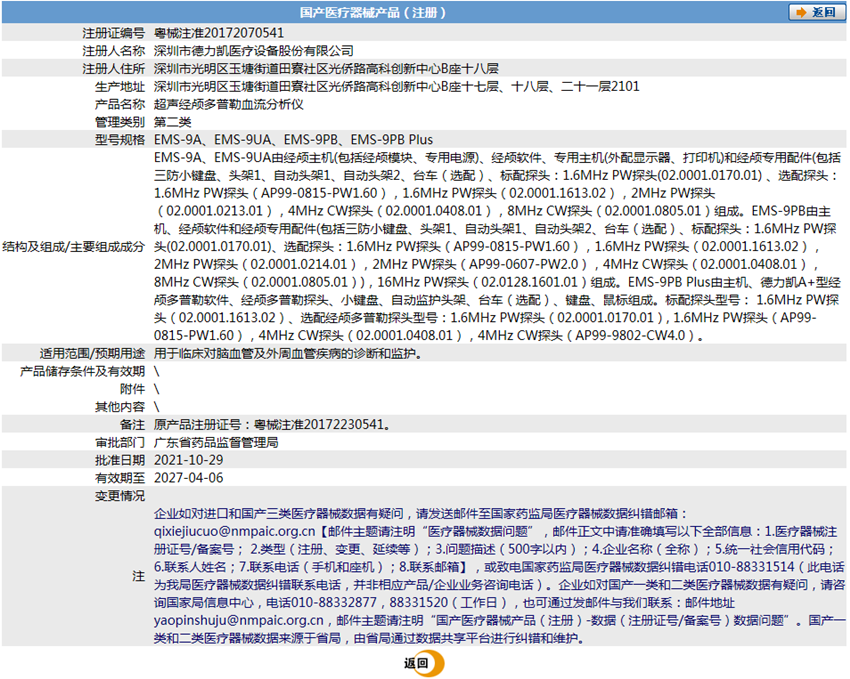The height and width of the screenshot is (679, 850).
Task: Click the 生产地址 address ending 二十一层2101
Action: coord(397,87)
